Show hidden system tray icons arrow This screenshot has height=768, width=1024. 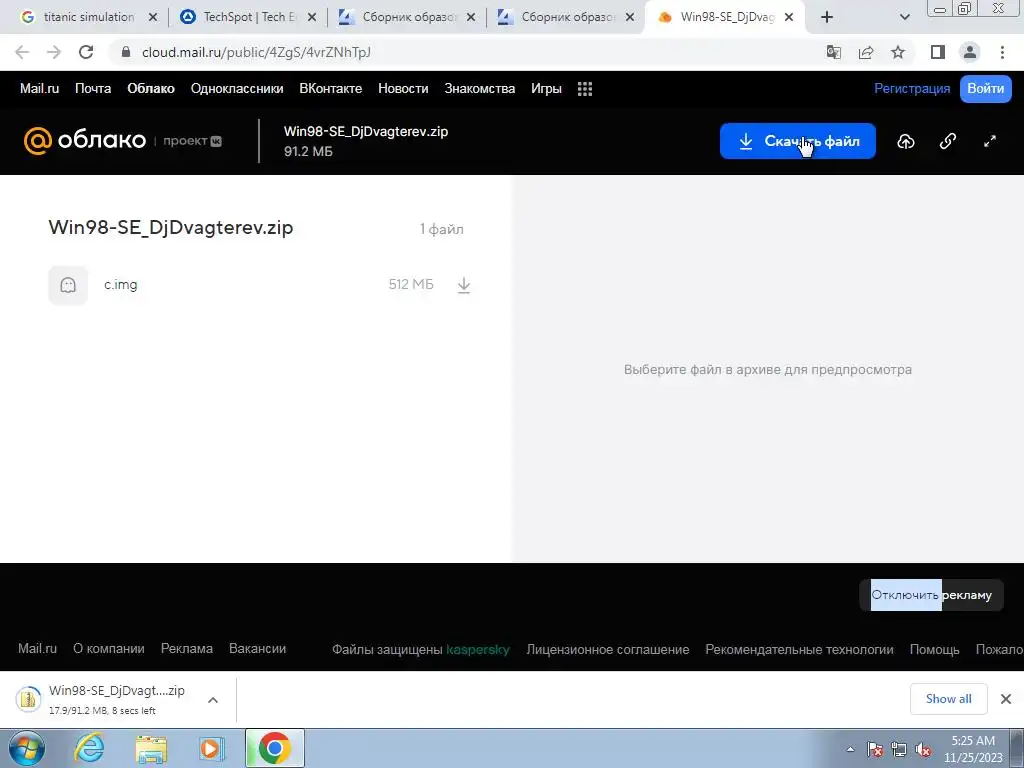pos(850,749)
